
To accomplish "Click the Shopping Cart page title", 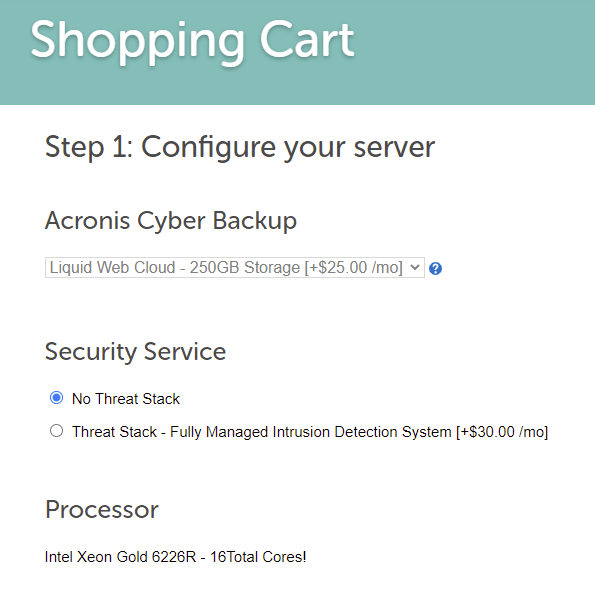I will tap(192, 41).
